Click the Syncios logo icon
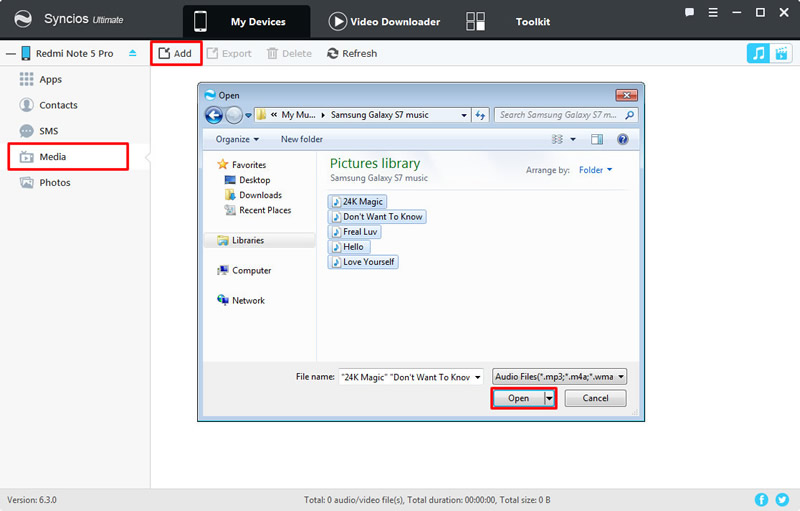Image resolution: width=800 pixels, height=511 pixels. 23,19
